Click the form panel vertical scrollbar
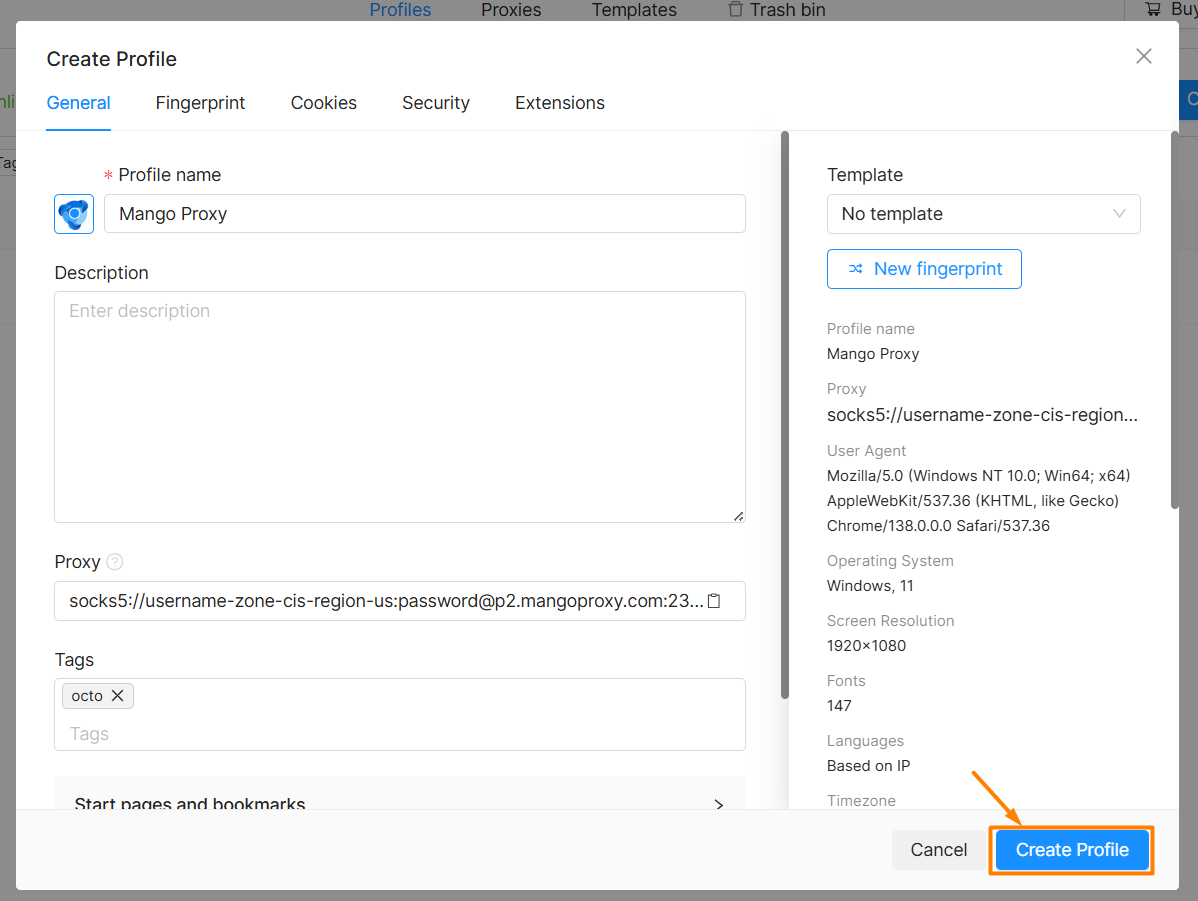 coord(785,415)
